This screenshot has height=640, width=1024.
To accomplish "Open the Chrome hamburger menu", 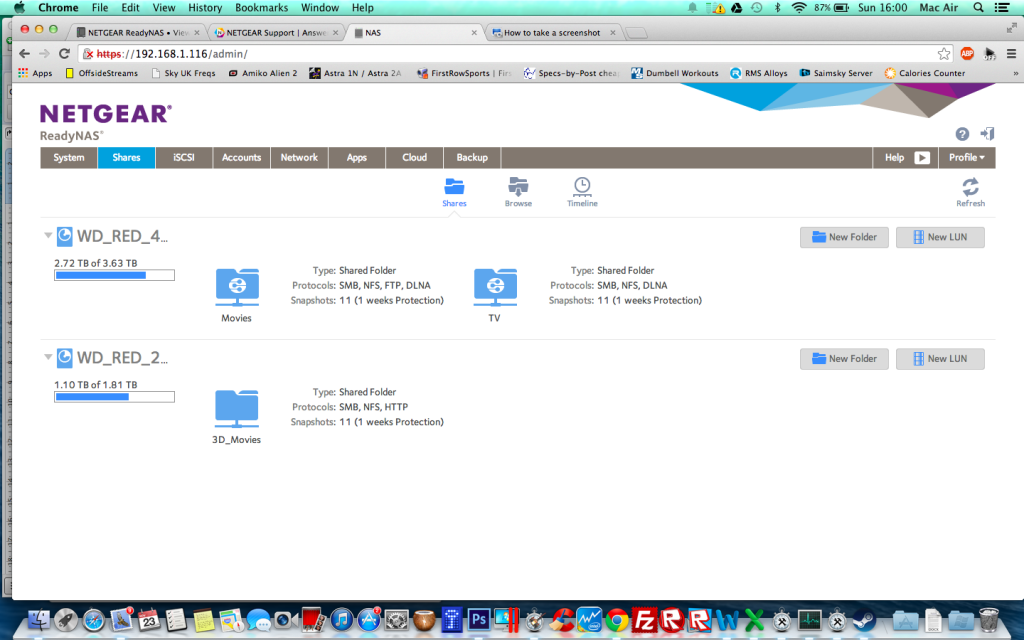I will pyautogui.click(x=1011, y=54).
